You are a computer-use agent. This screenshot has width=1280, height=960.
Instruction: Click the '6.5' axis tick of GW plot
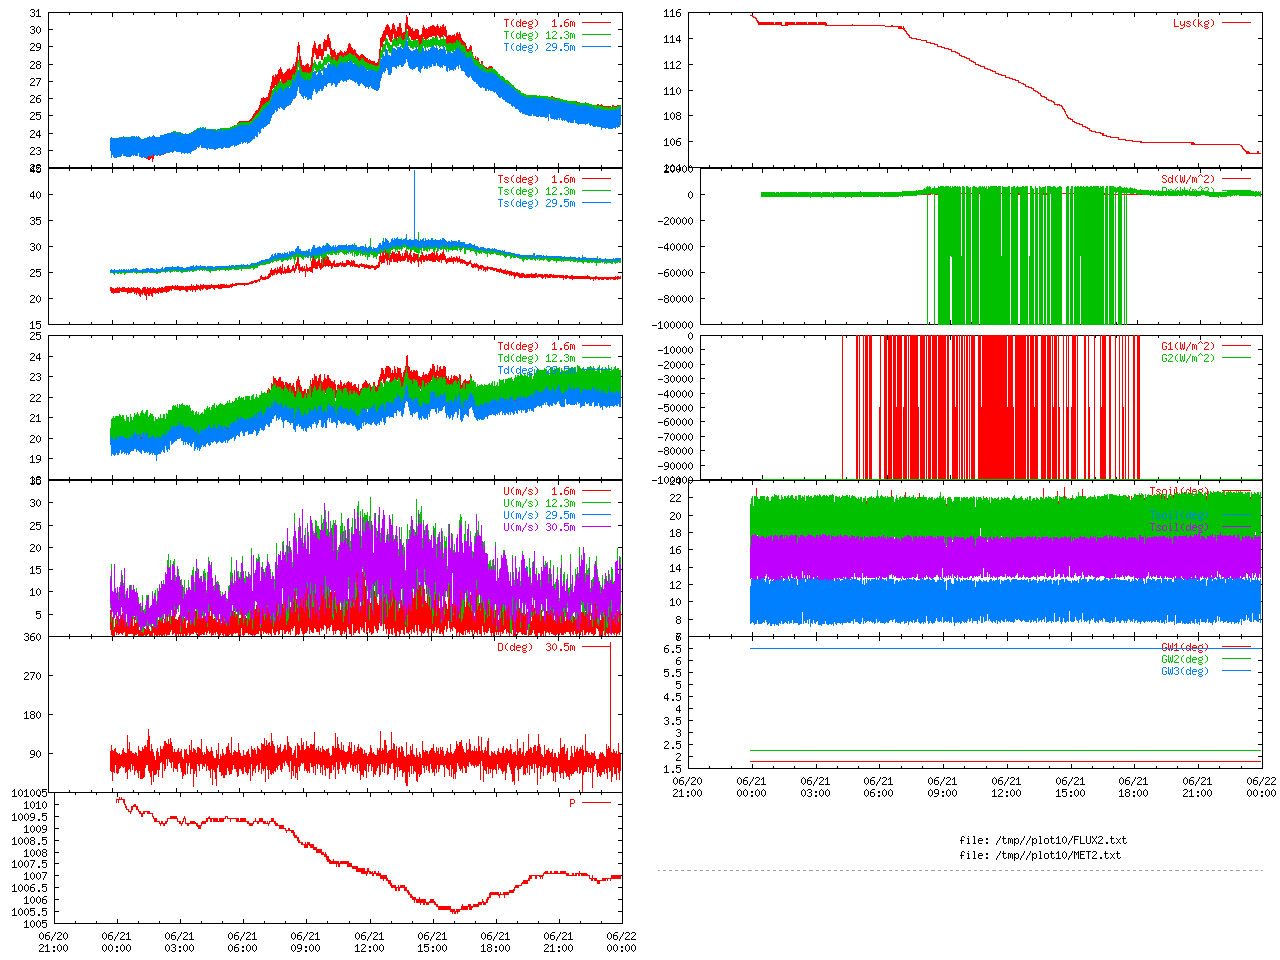(672, 649)
